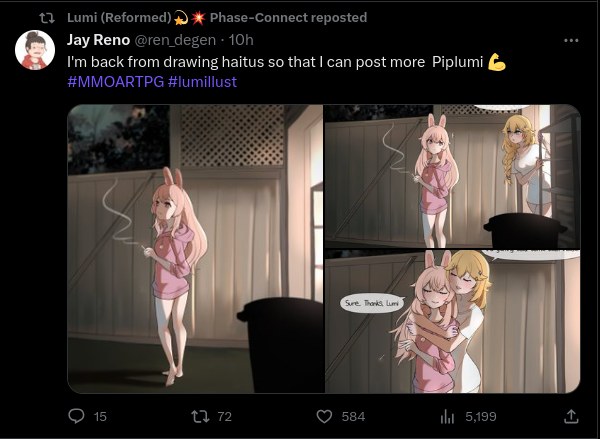Screen dimensions: 600x439
Task: Click the 72 reposts count
Action: 224,416
